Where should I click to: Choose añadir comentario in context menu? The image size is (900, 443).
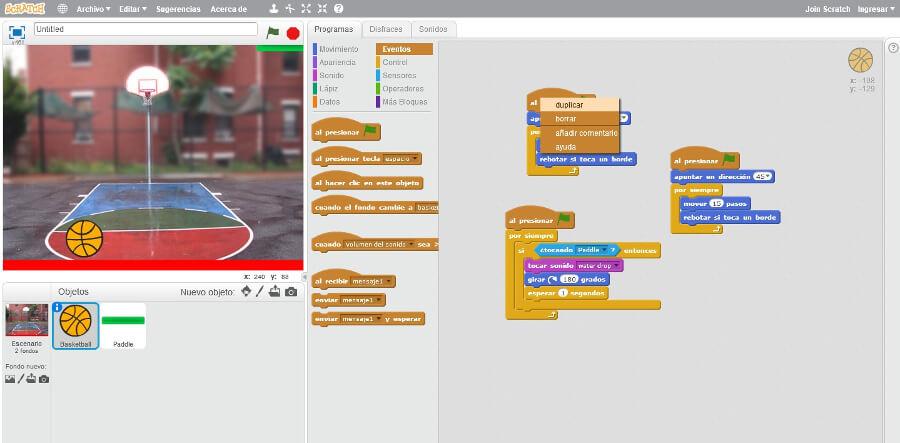tap(580, 133)
